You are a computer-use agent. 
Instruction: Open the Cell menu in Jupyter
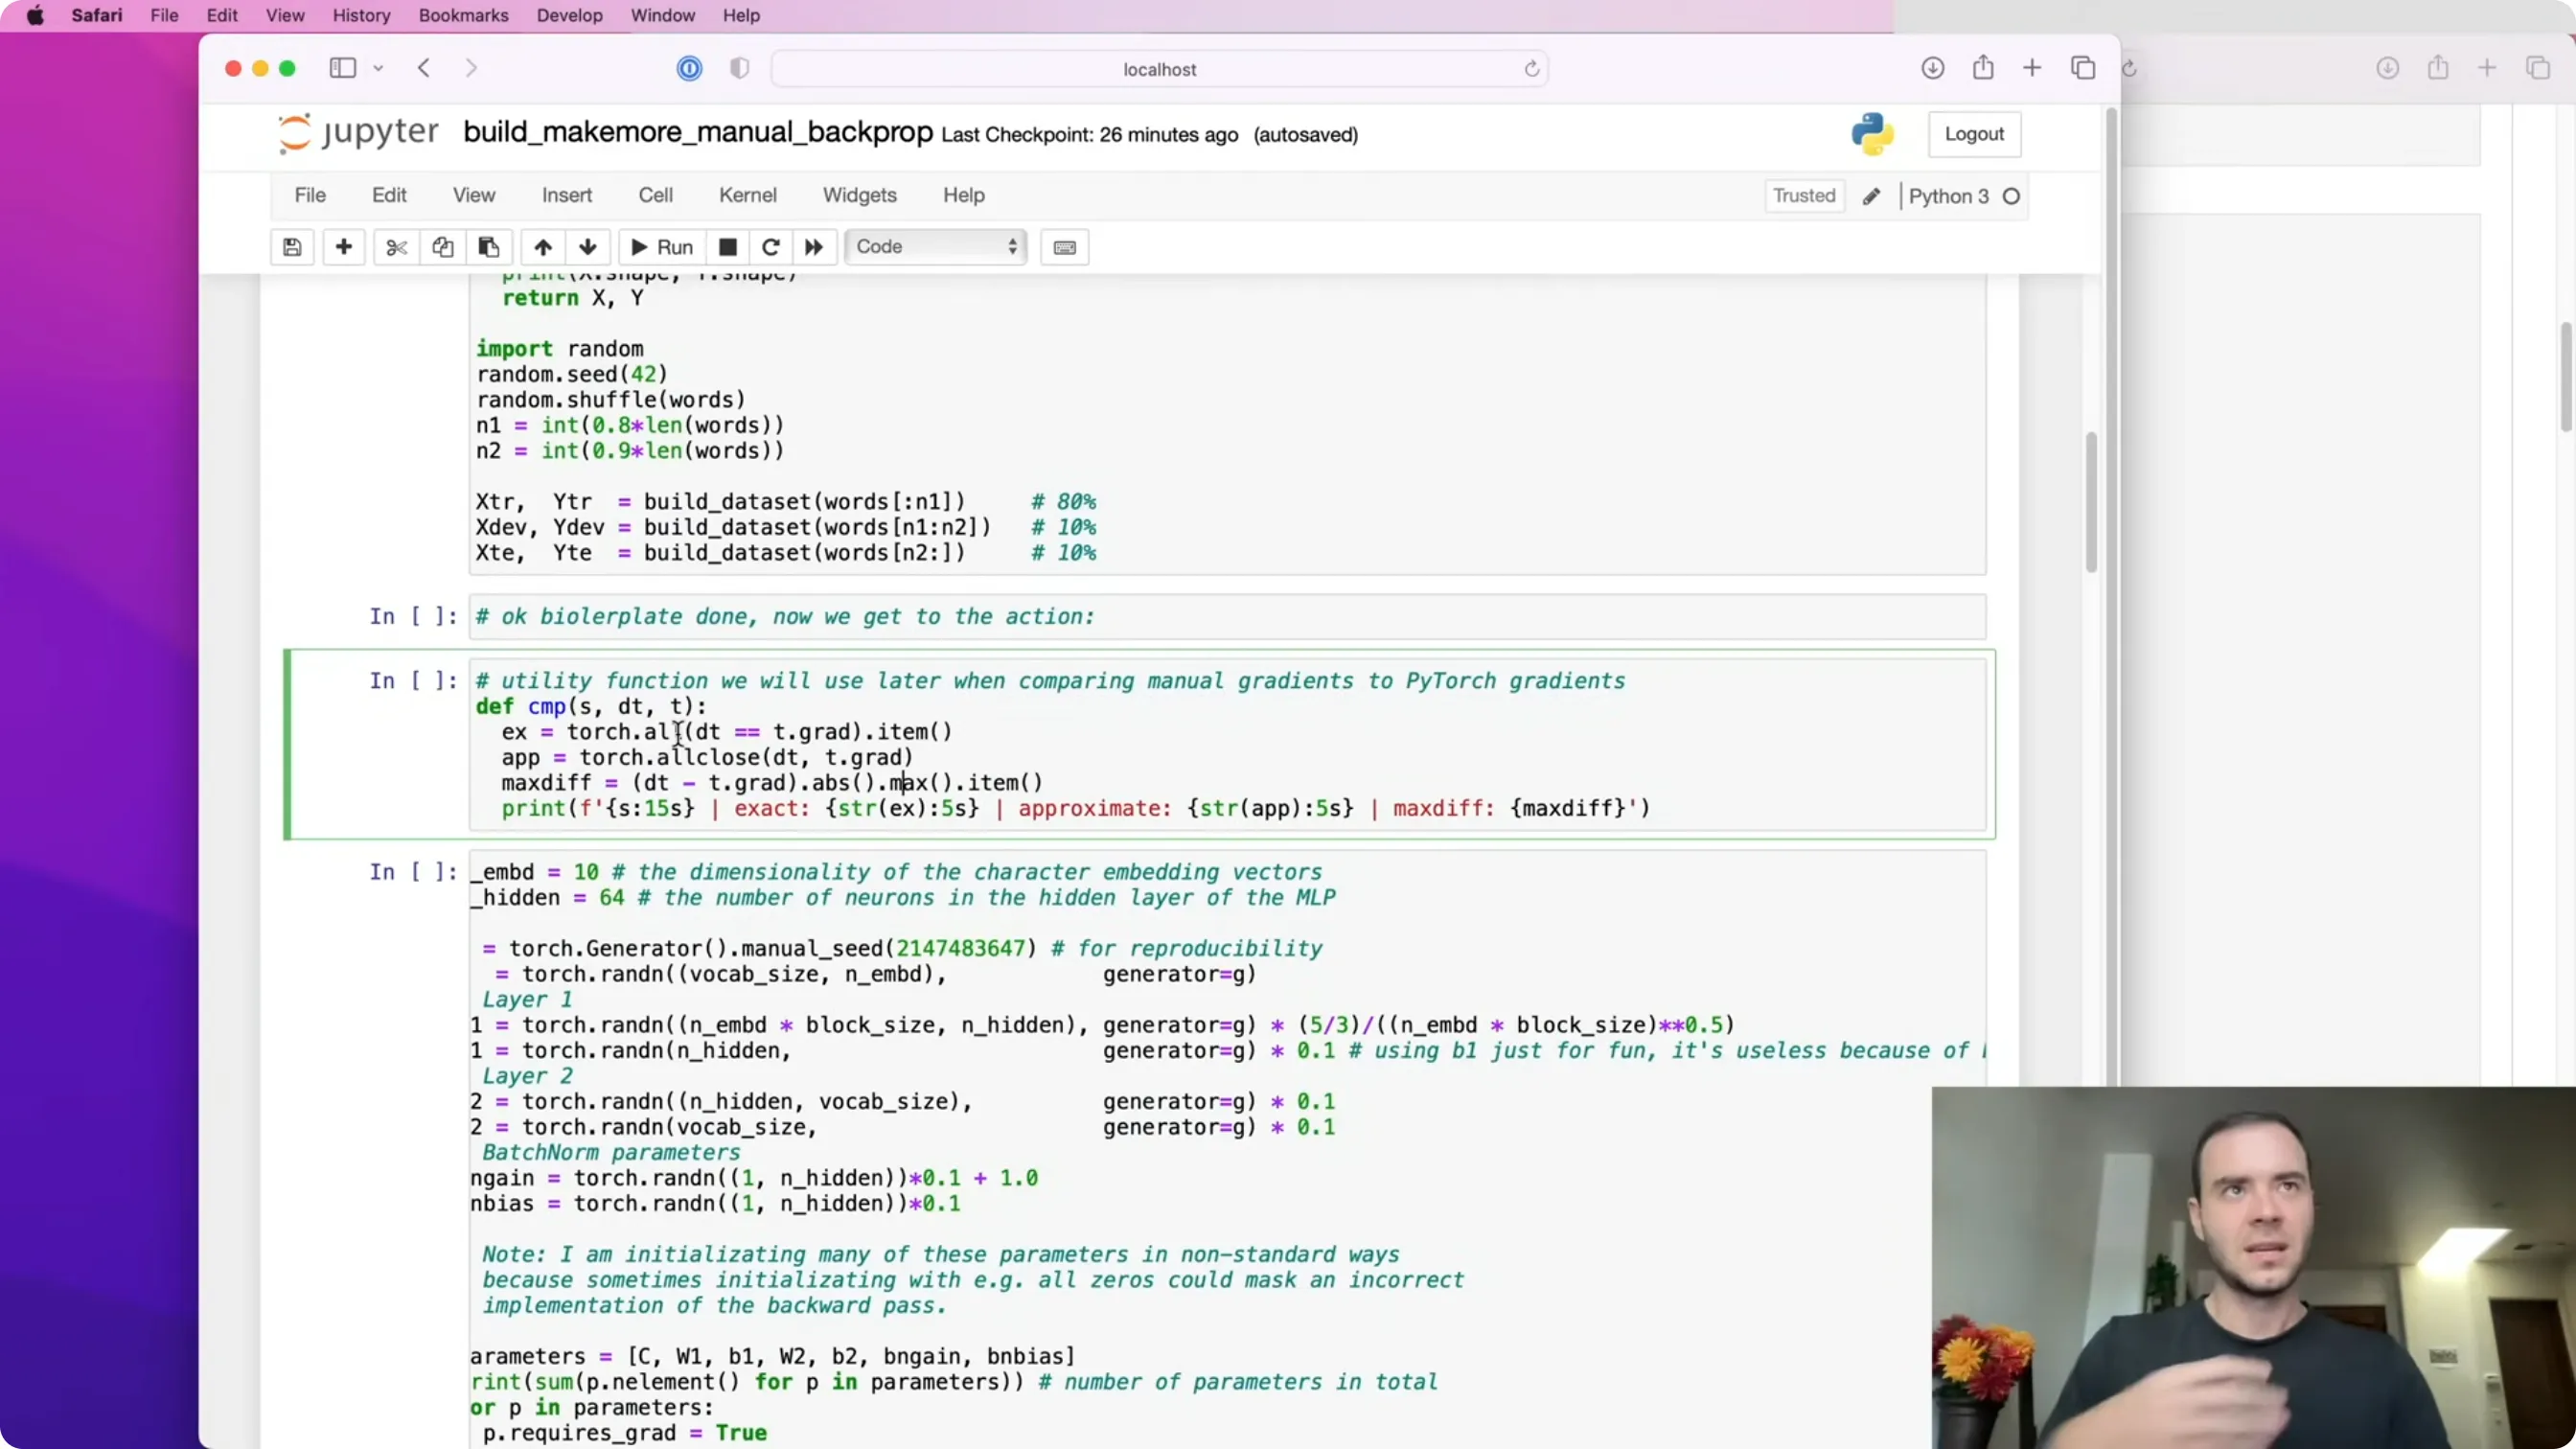[x=656, y=195]
